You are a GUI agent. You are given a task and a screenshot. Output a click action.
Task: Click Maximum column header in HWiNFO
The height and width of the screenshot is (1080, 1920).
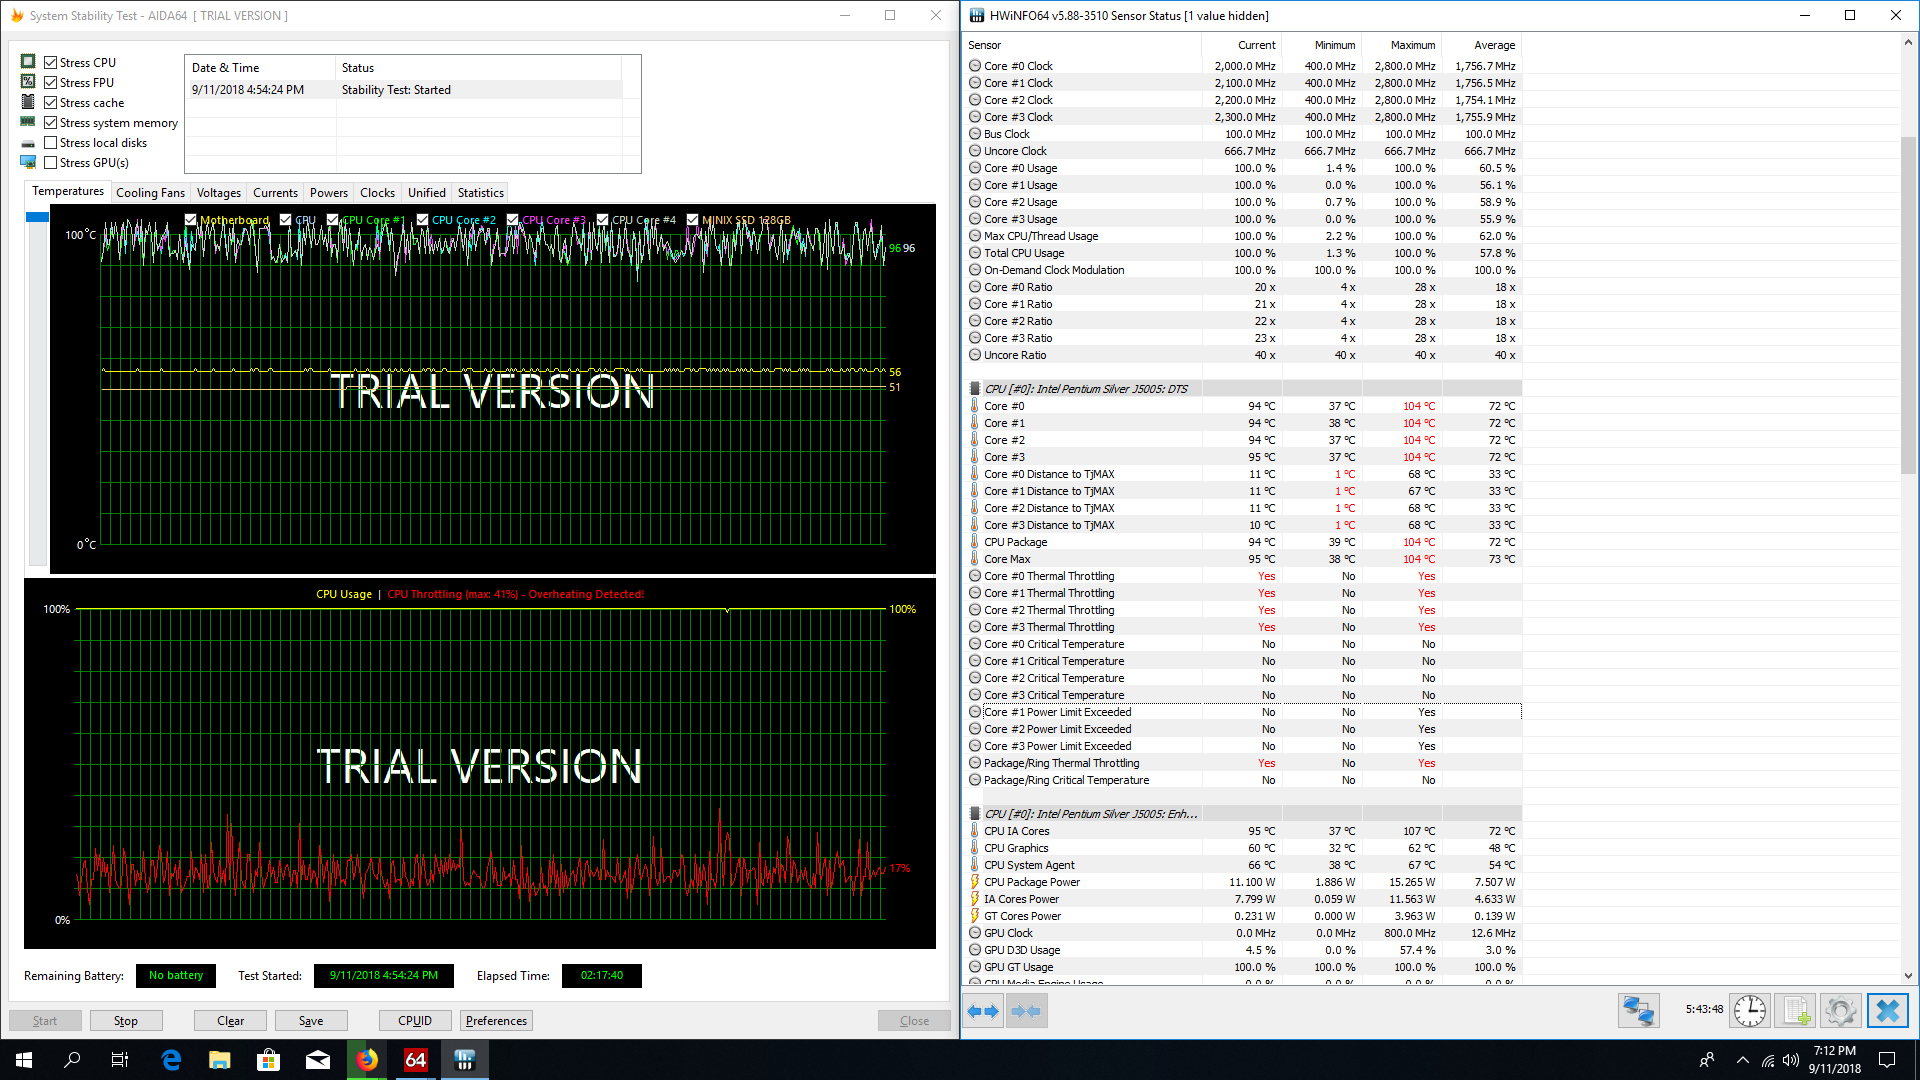[x=1402, y=45]
